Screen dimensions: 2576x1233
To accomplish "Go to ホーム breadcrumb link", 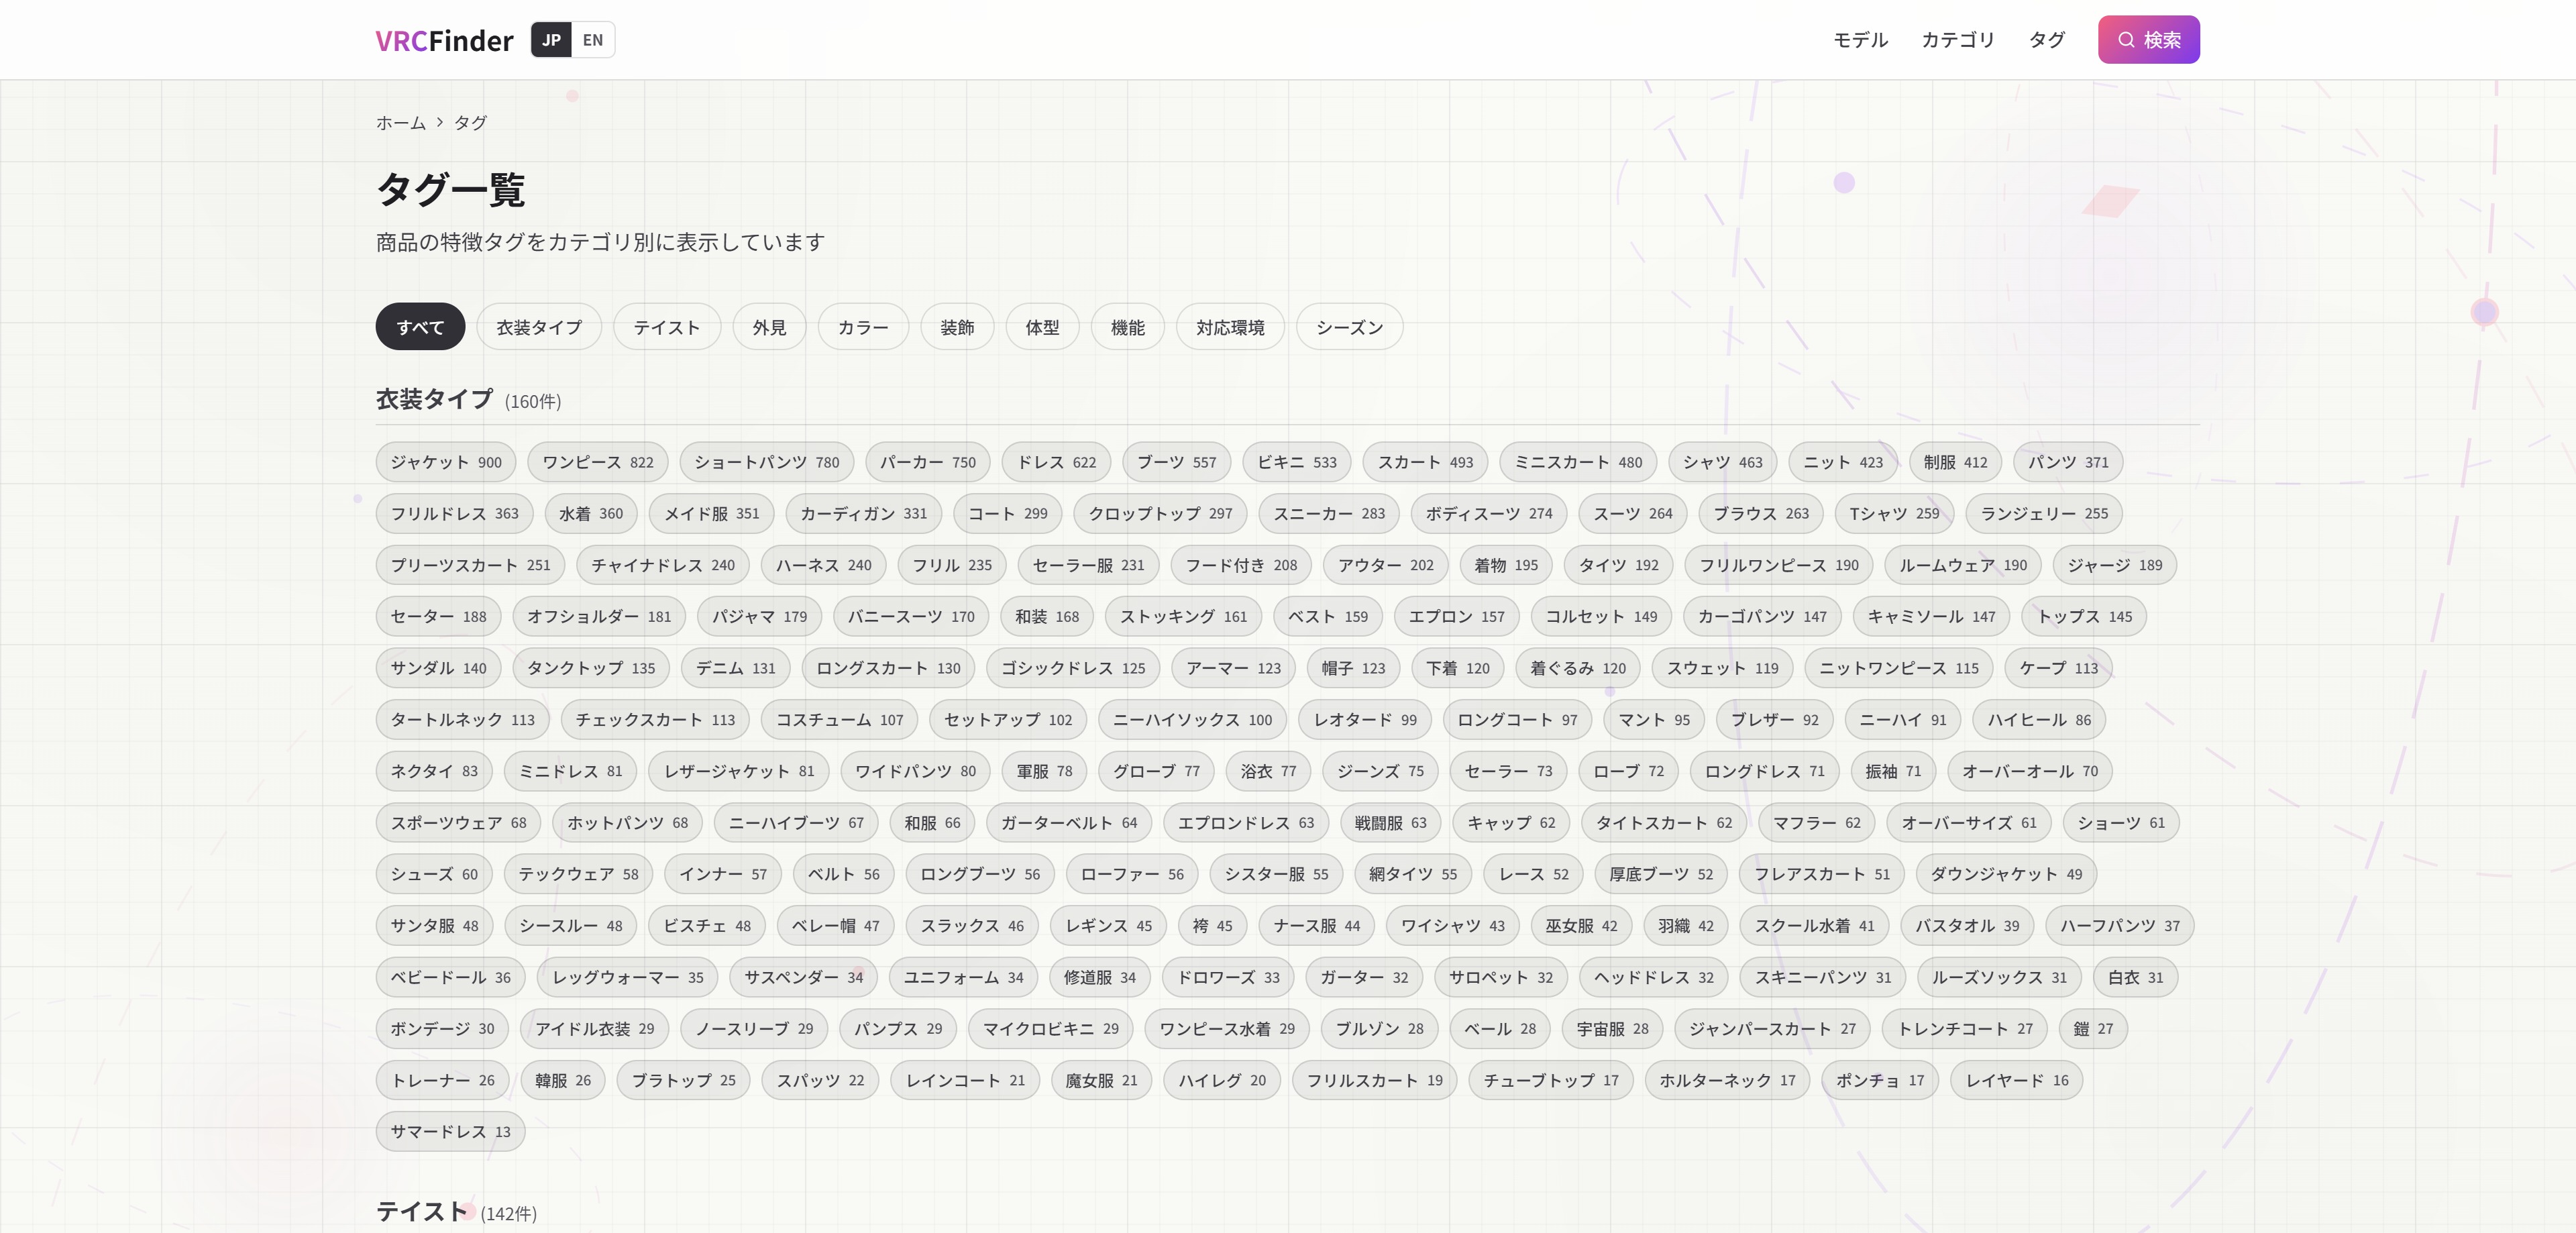I will 400,123.
